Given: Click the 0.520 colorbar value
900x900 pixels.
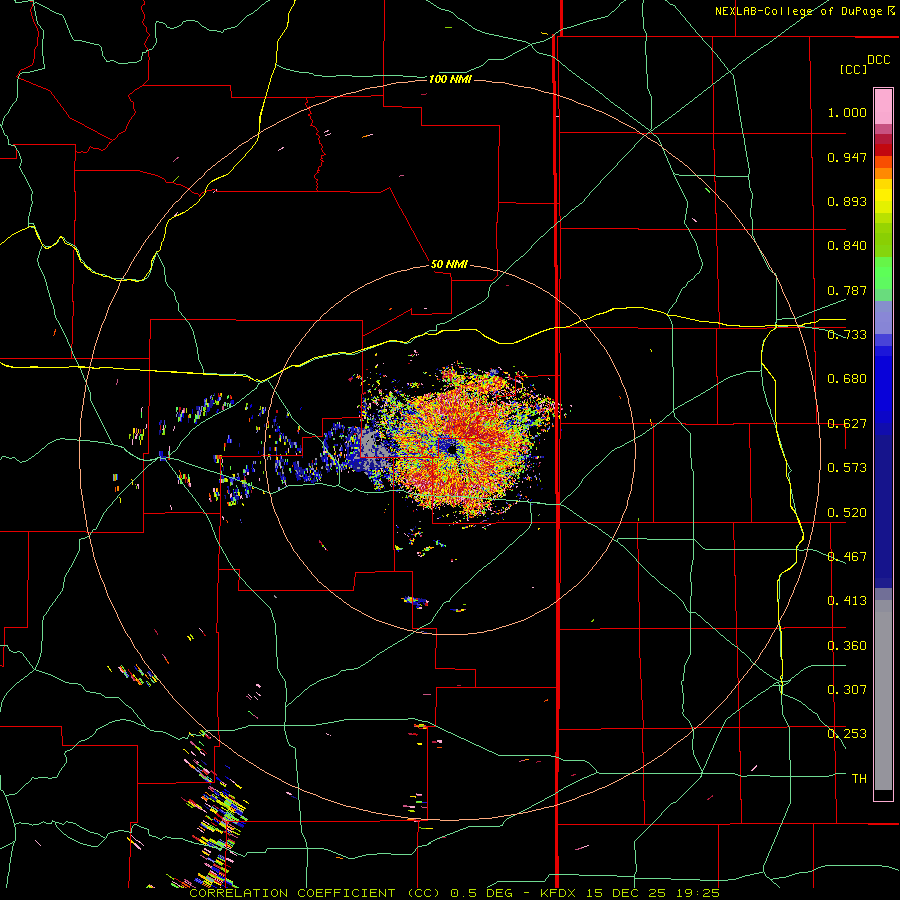Looking at the screenshot, I should tap(847, 513).
